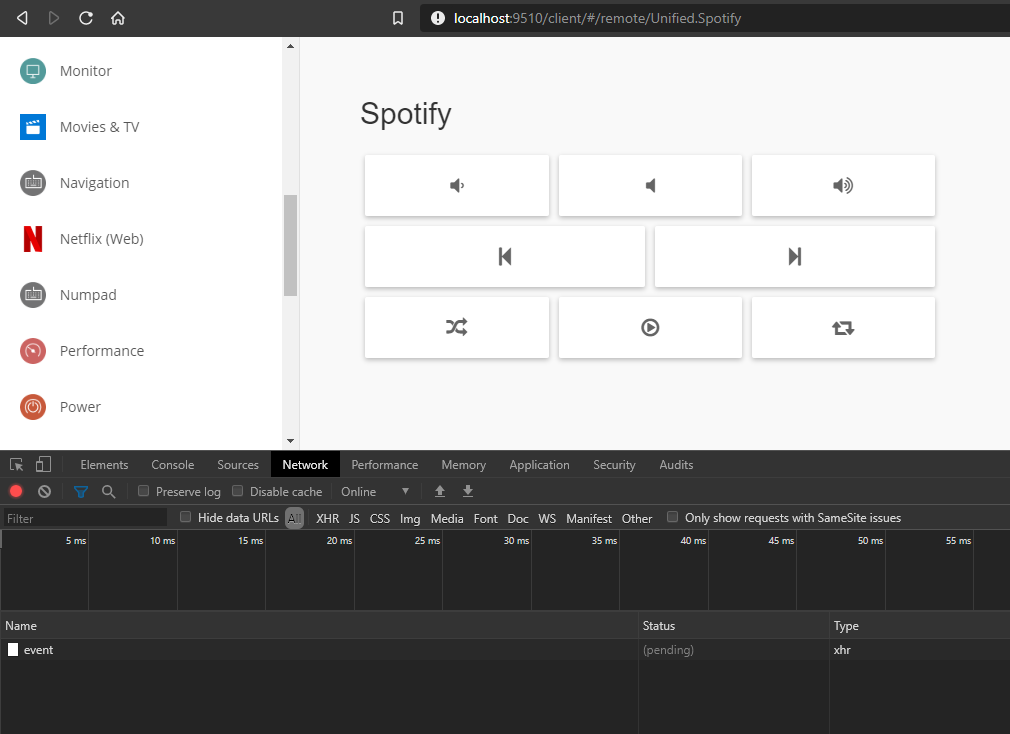This screenshot has width=1010, height=734.
Task: Activate DevTools inspect element icon
Action: tap(17, 464)
